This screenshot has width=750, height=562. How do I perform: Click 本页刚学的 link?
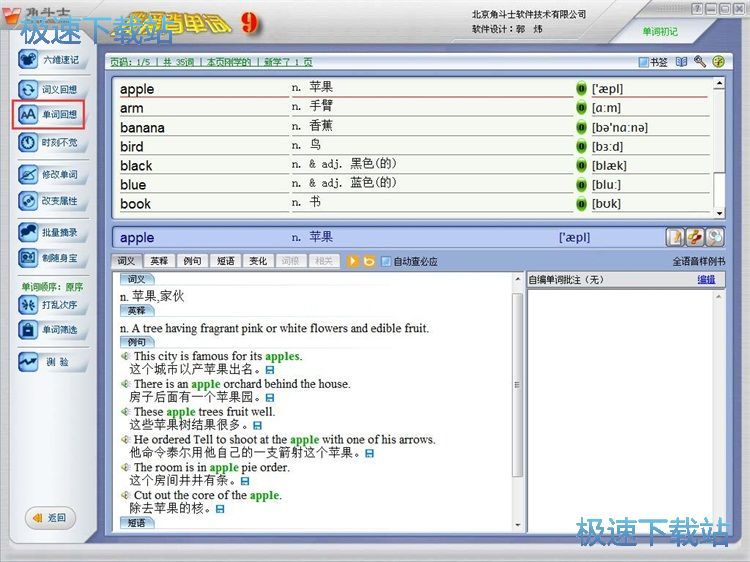pyautogui.click(x=229, y=62)
